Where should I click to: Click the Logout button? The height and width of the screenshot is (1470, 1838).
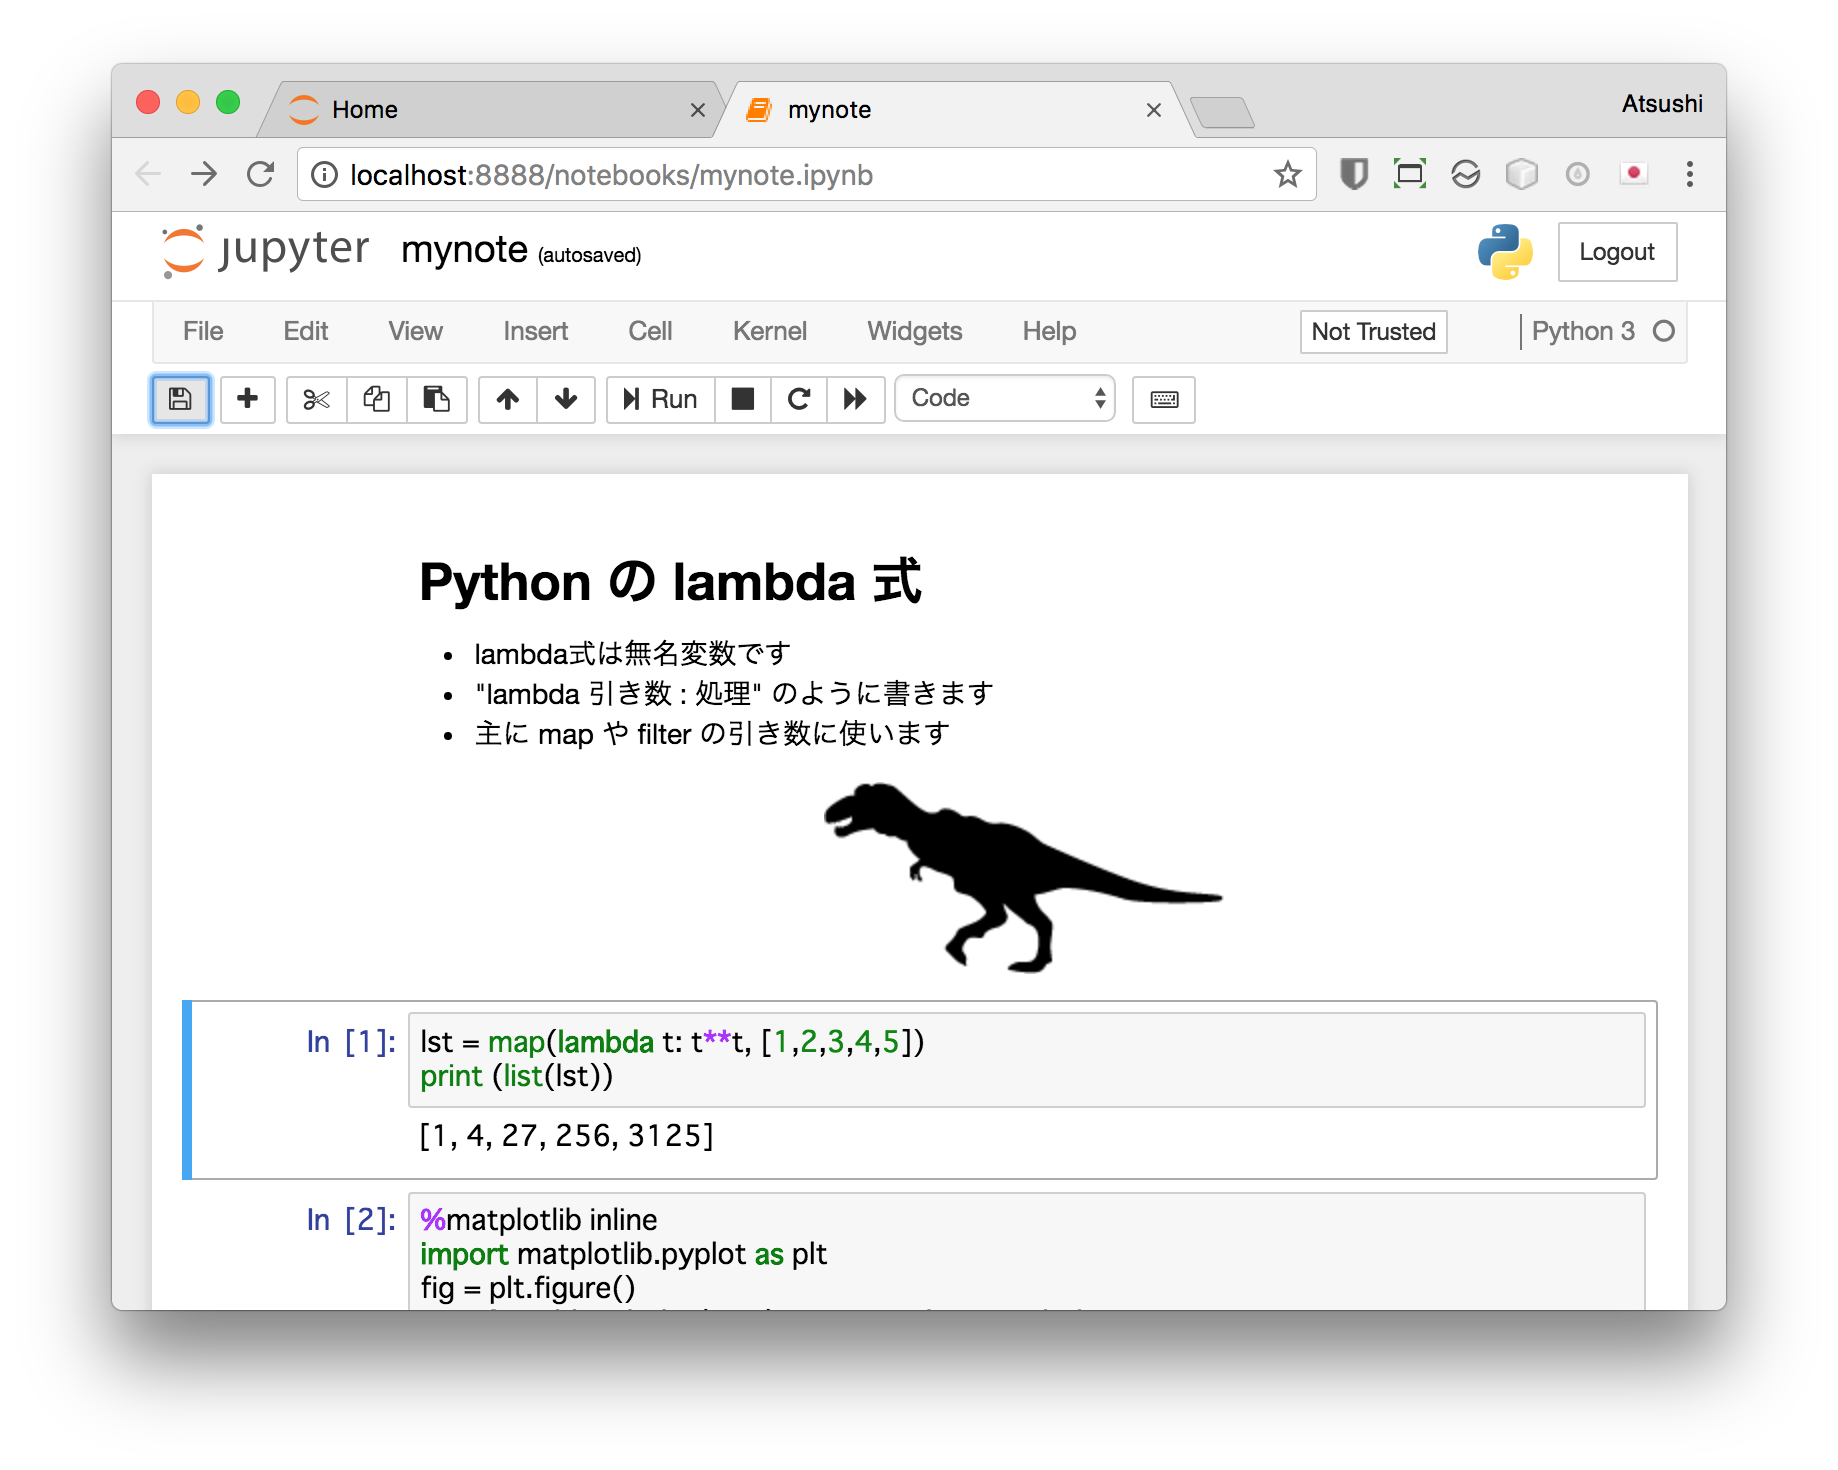coord(1616,252)
